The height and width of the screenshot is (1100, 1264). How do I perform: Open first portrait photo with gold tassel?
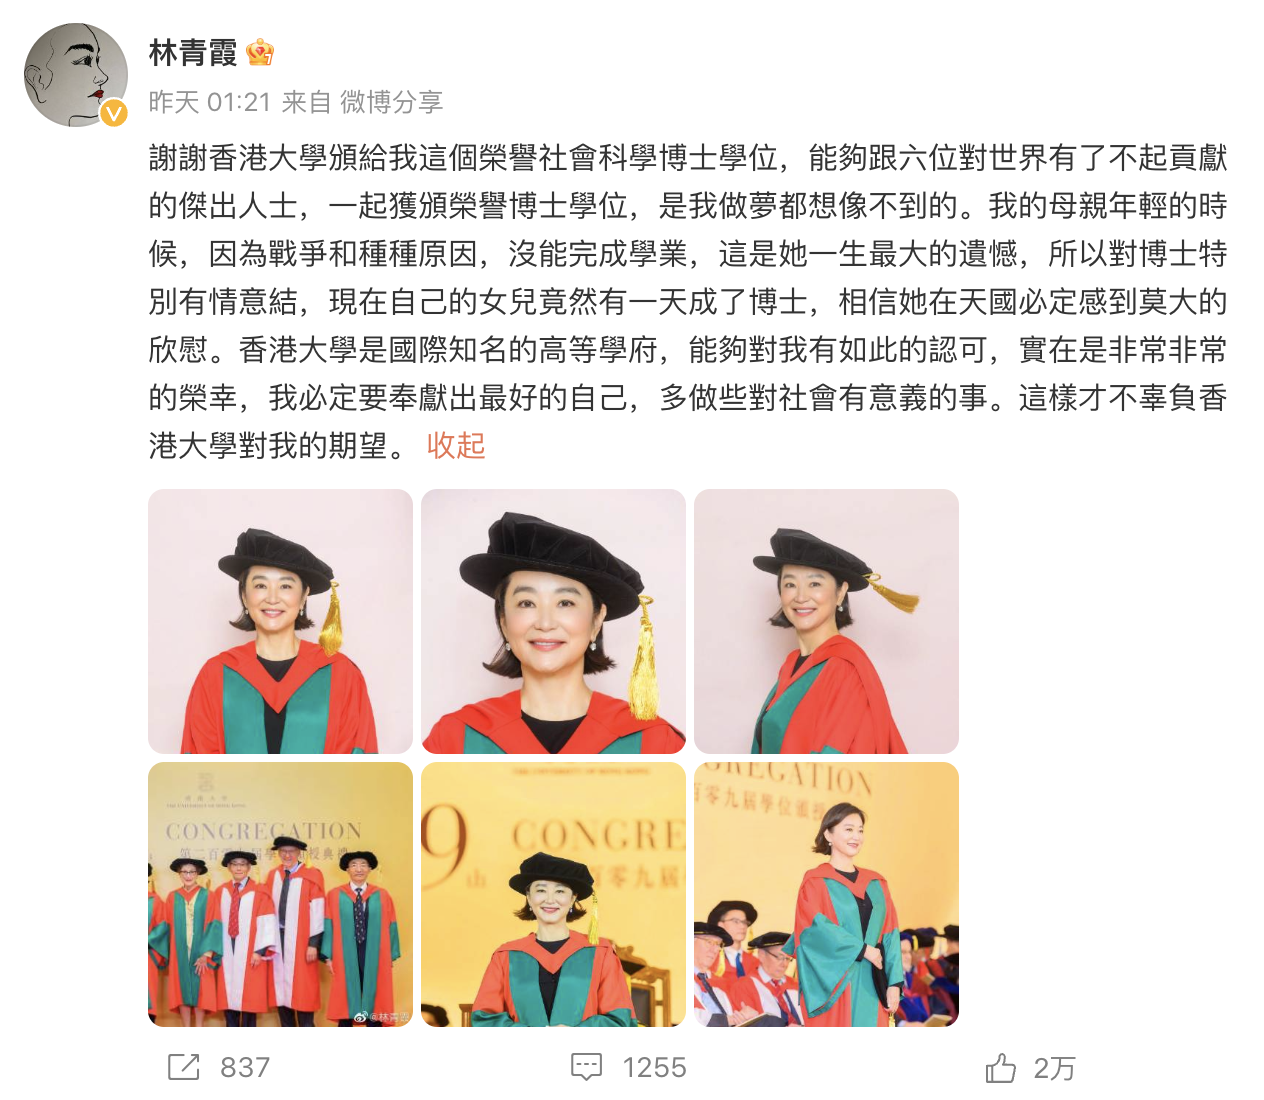[x=280, y=621]
